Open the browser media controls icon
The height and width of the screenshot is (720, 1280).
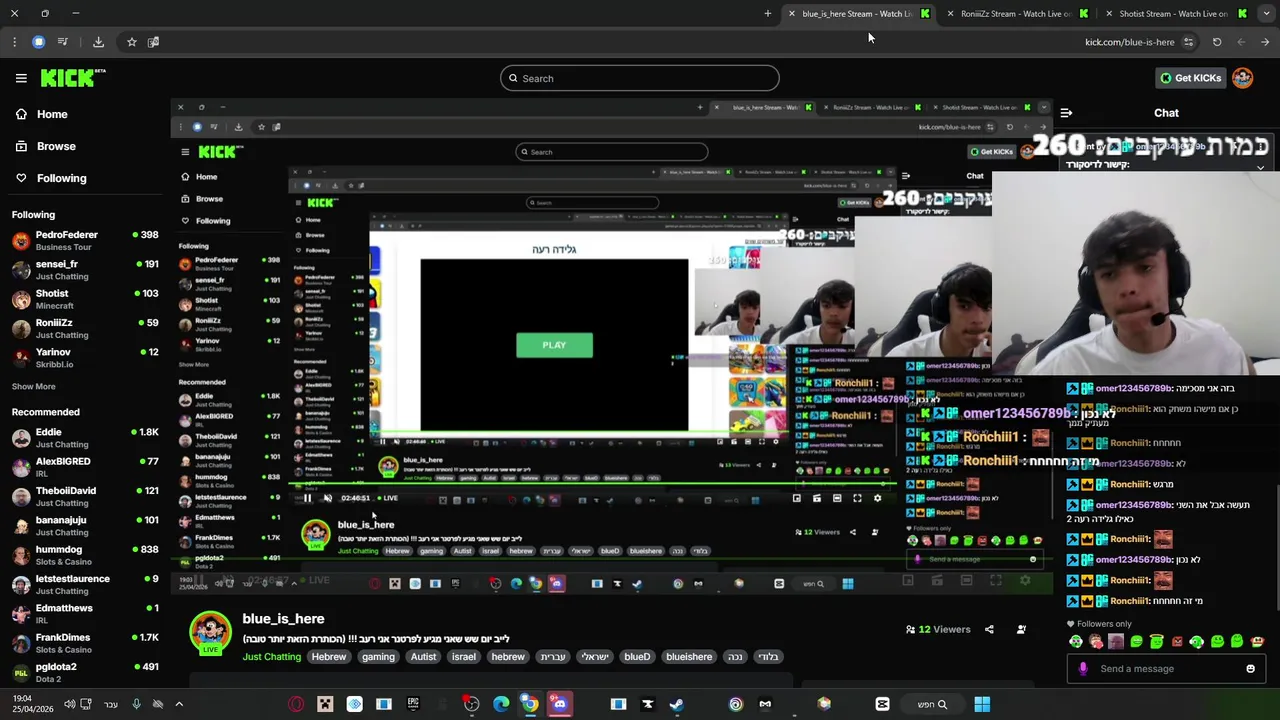(x=63, y=42)
